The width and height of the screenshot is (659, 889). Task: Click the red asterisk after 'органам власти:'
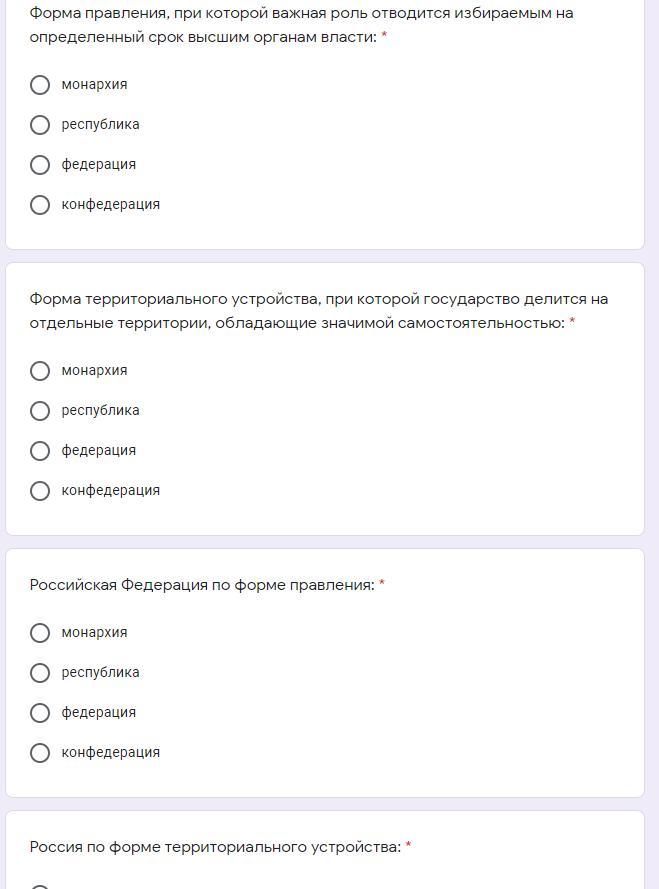tap(384, 37)
